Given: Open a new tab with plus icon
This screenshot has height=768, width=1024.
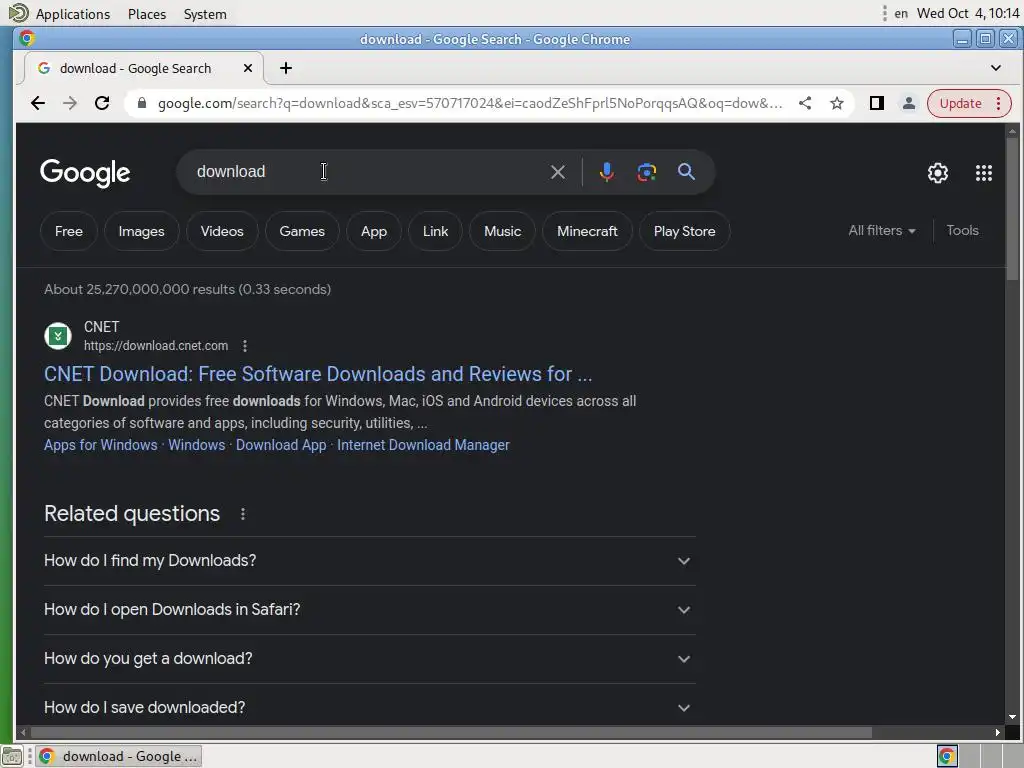Looking at the screenshot, I should pos(285,68).
